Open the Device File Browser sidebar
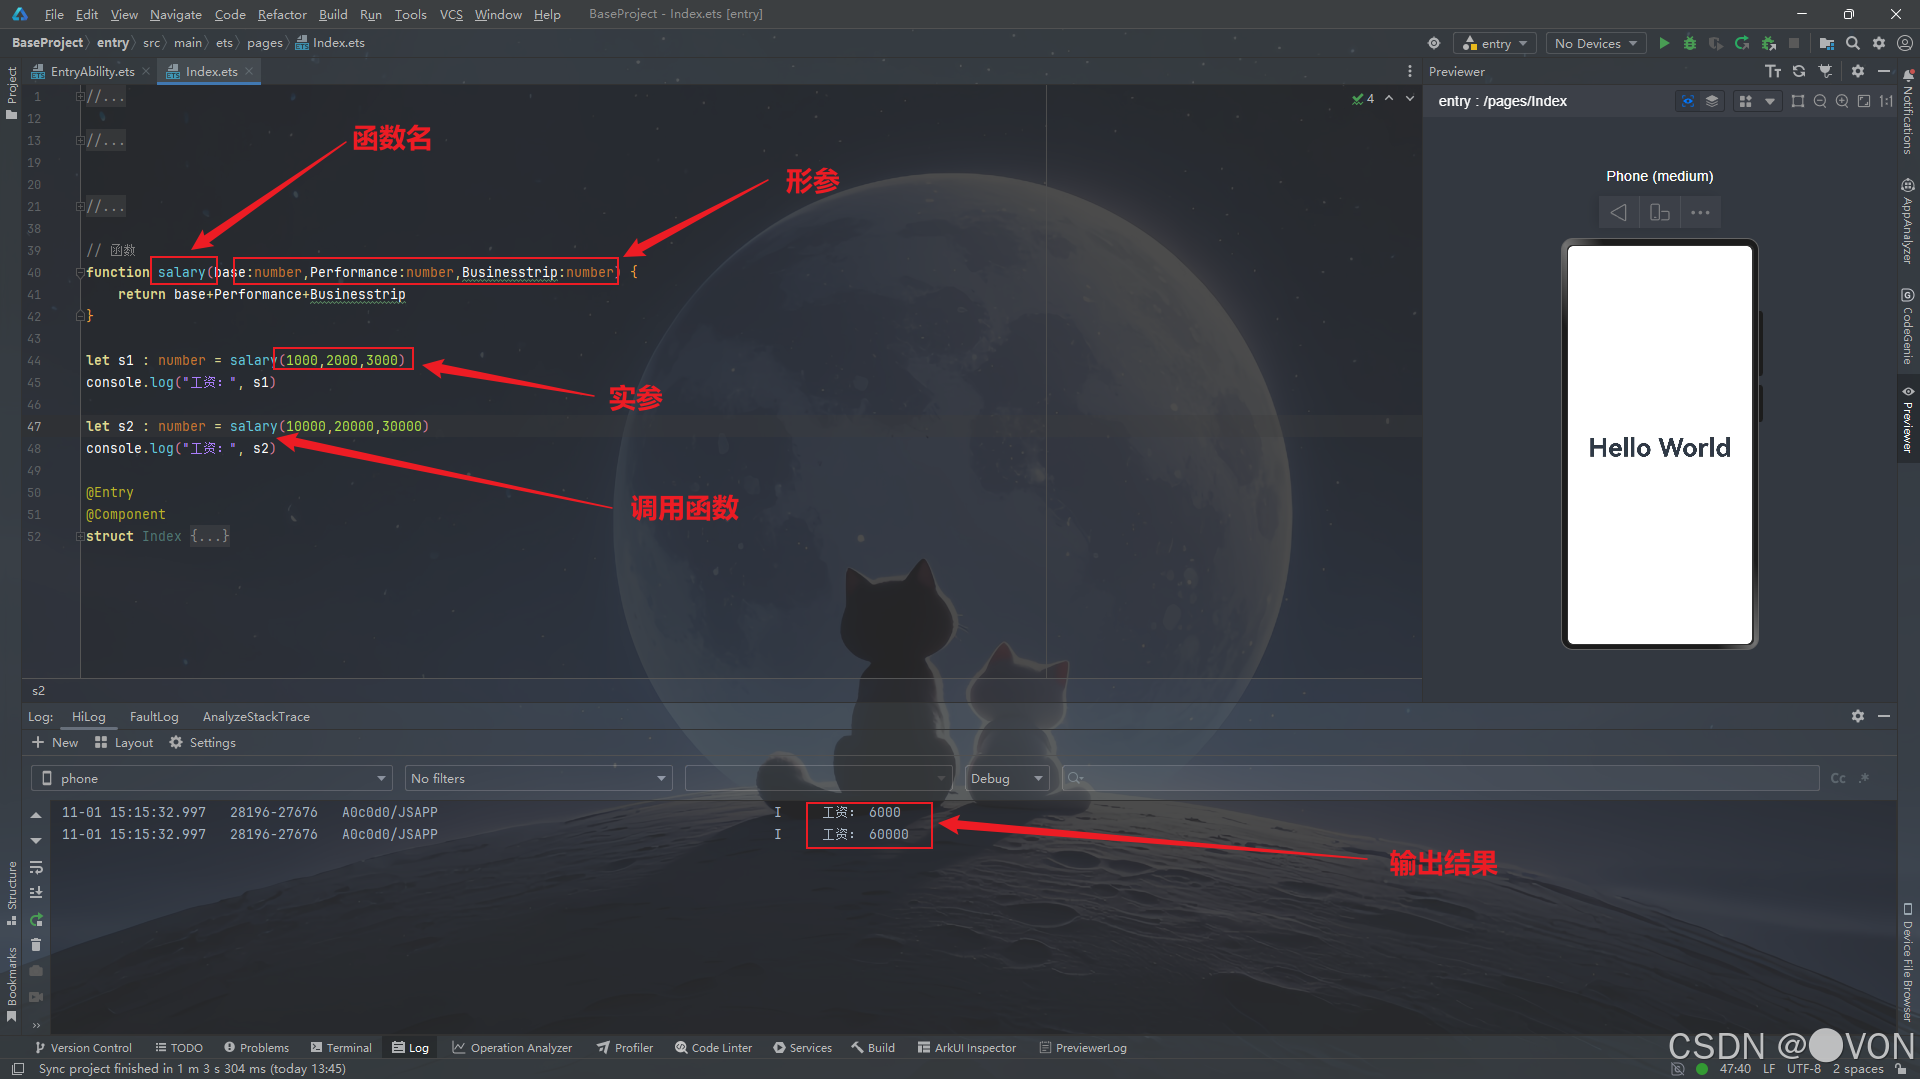This screenshot has width=1920, height=1079. [1908, 962]
